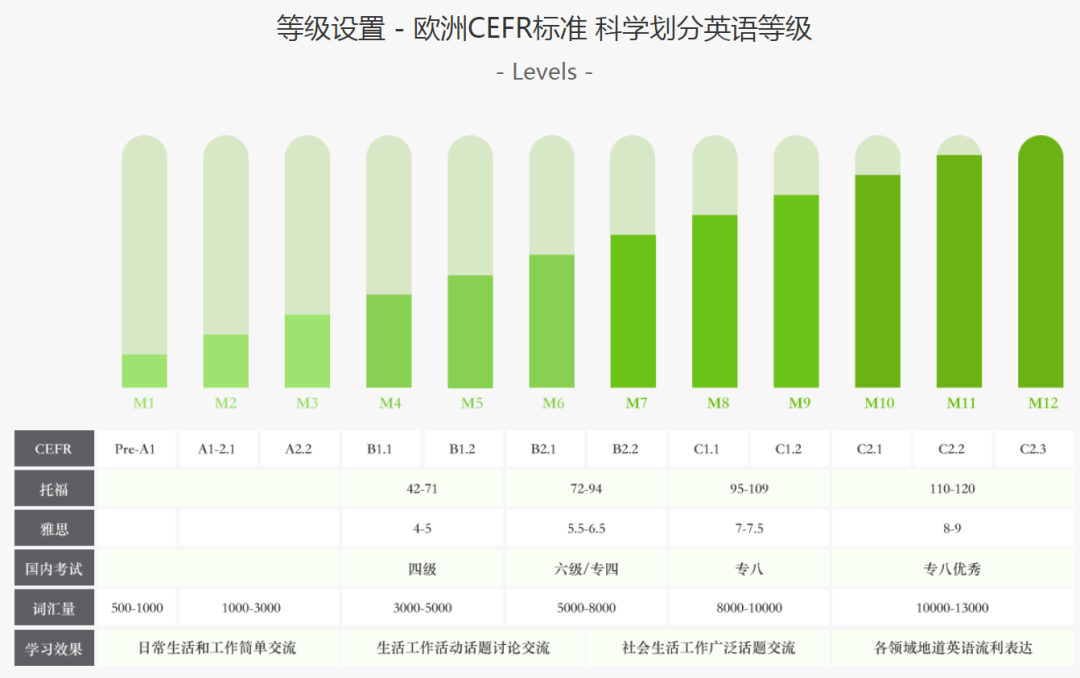Select the 六级/专四 exam cell
1080x678 pixels.
[586, 568]
